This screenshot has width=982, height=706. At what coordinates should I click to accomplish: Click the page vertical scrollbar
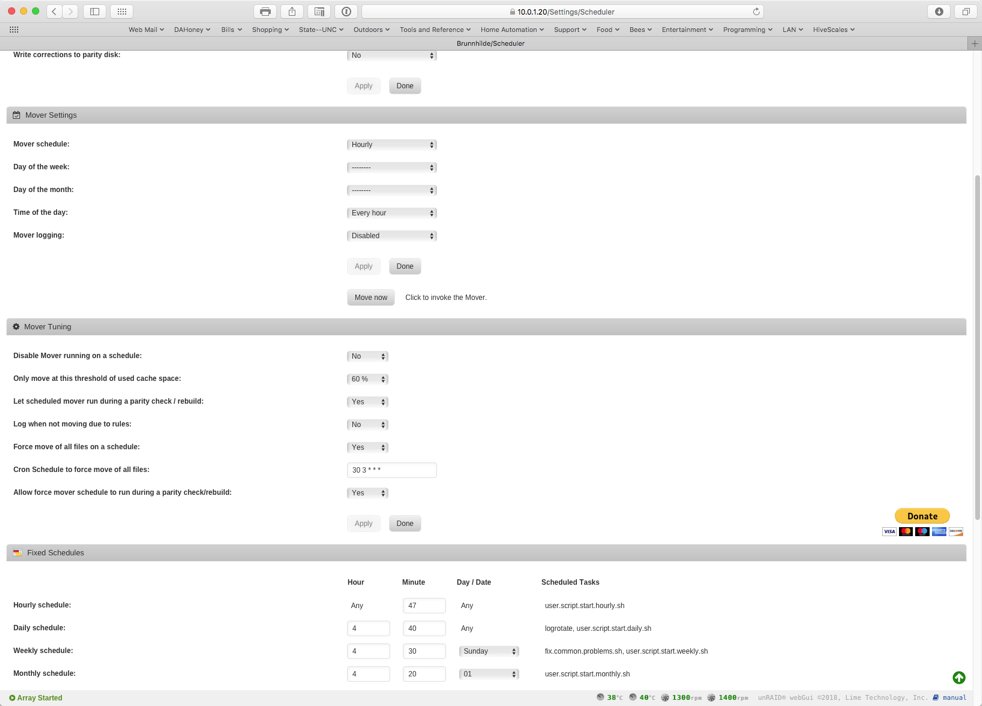(x=977, y=347)
